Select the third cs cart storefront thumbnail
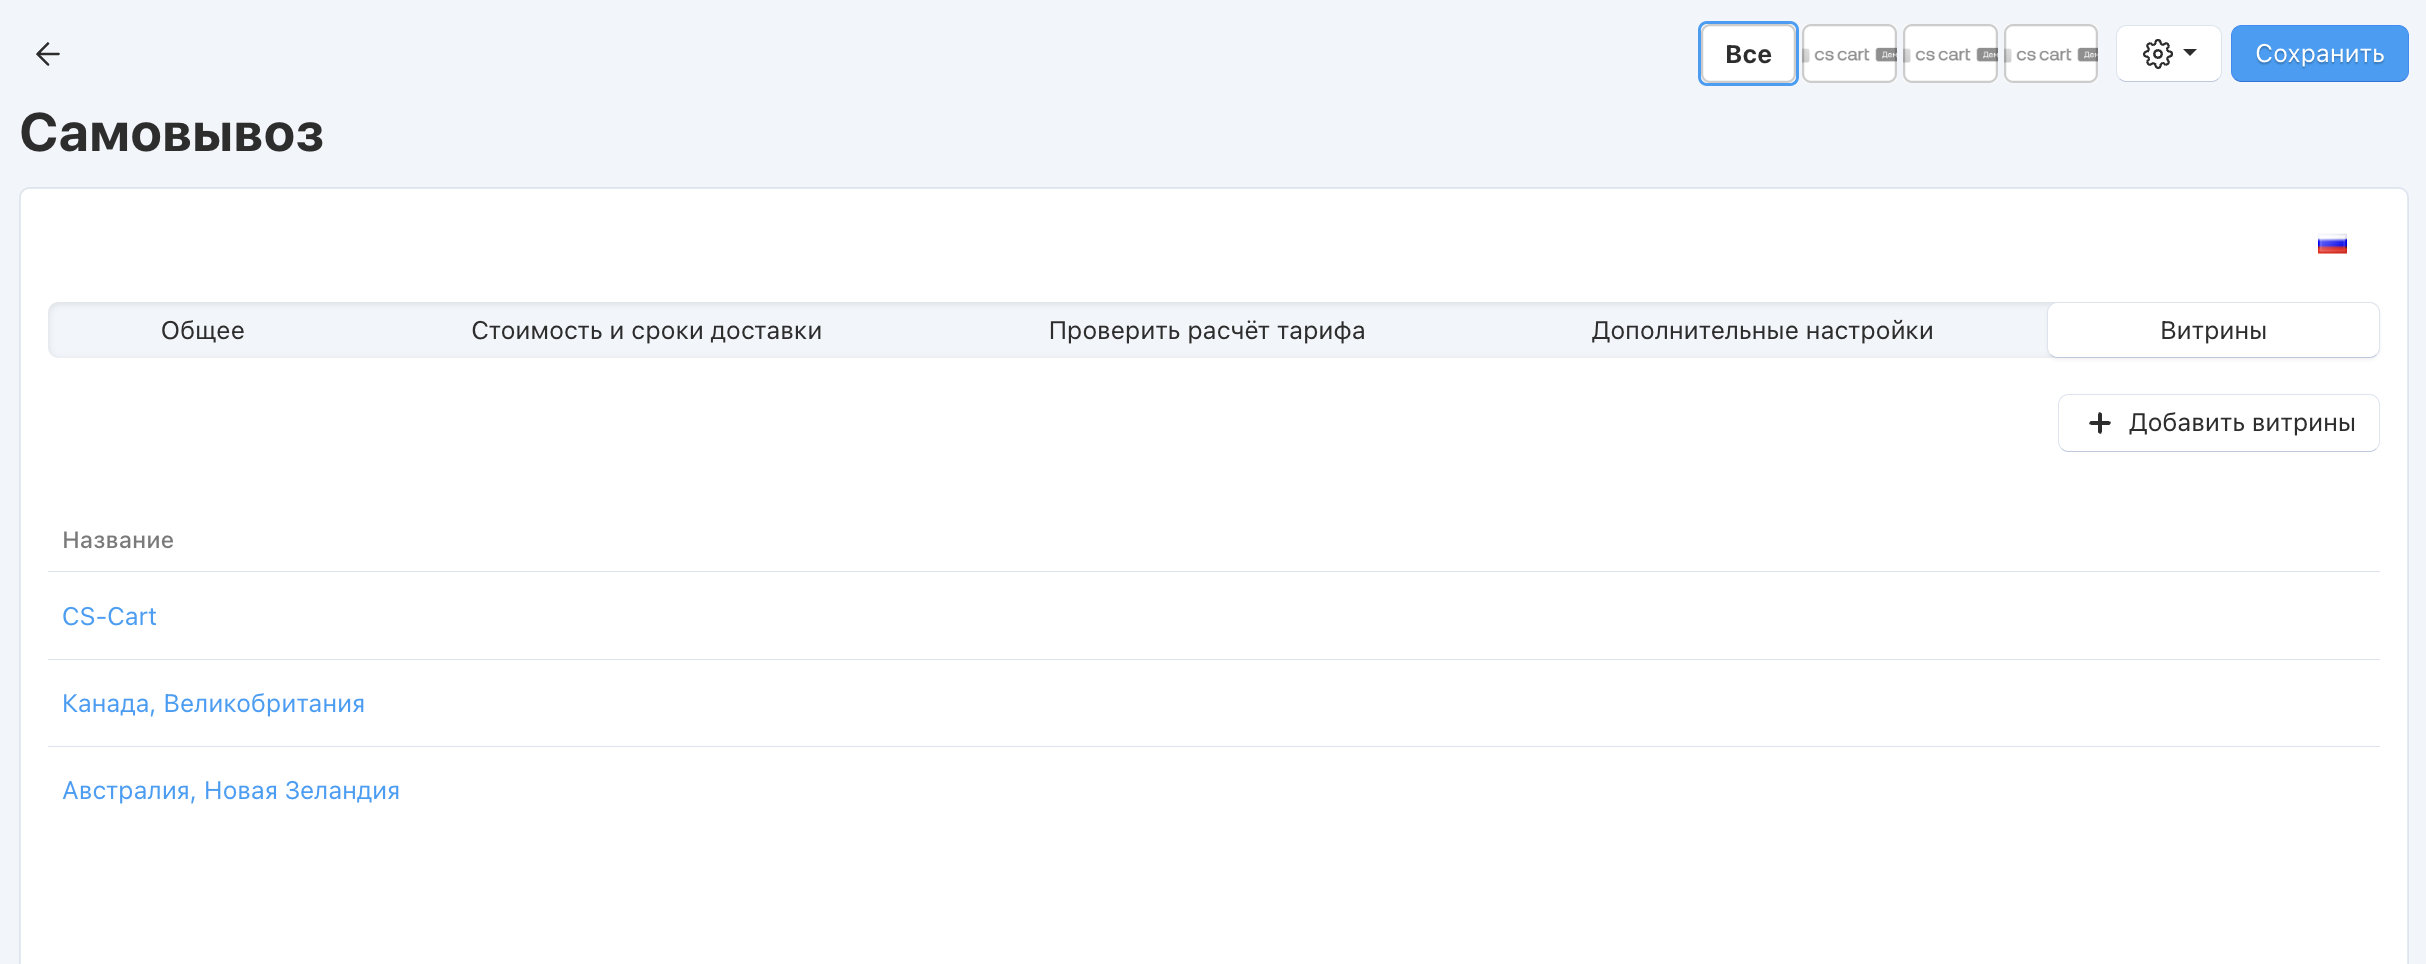This screenshot has width=2426, height=964. [2050, 54]
